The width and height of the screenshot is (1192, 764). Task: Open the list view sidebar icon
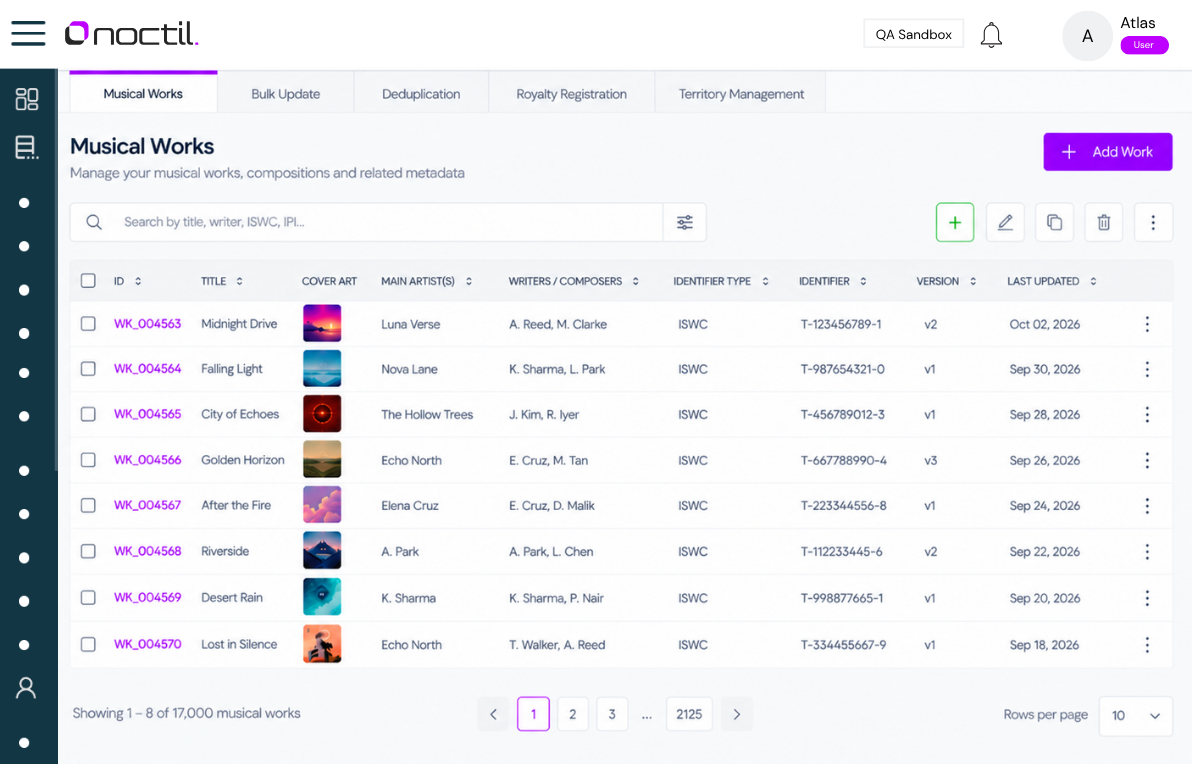click(x=27, y=147)
